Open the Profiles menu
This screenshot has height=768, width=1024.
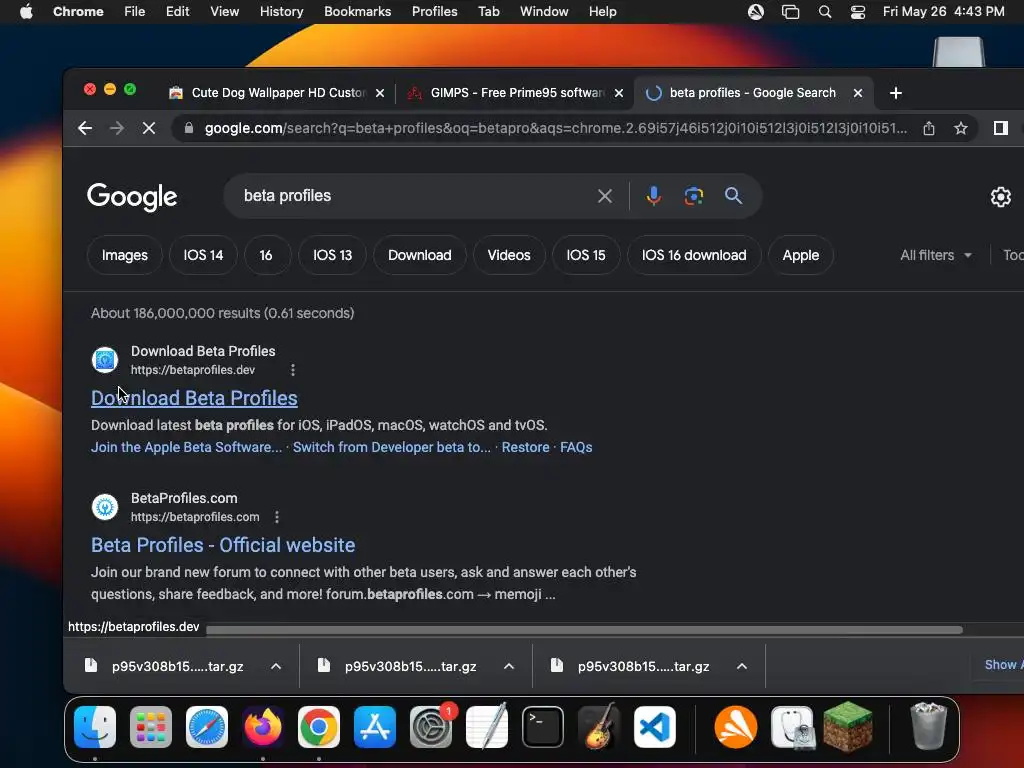tap(434, 12)
